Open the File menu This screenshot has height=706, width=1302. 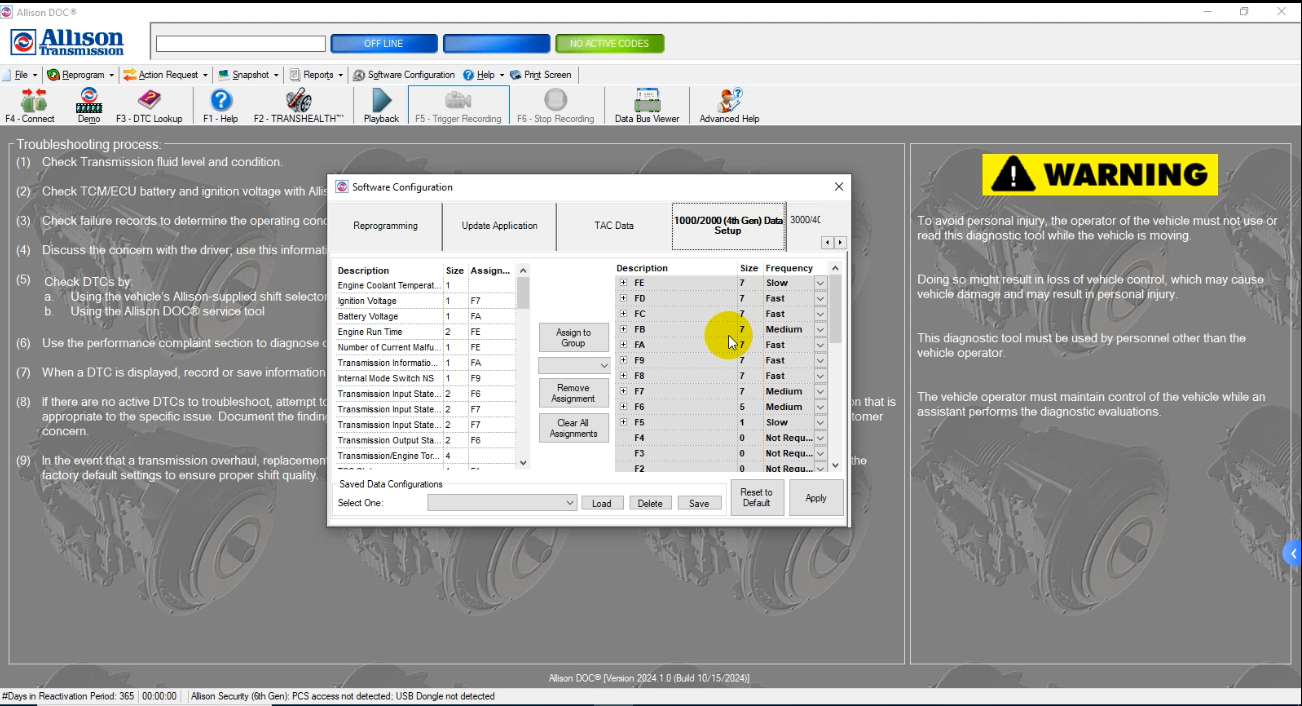20,75
